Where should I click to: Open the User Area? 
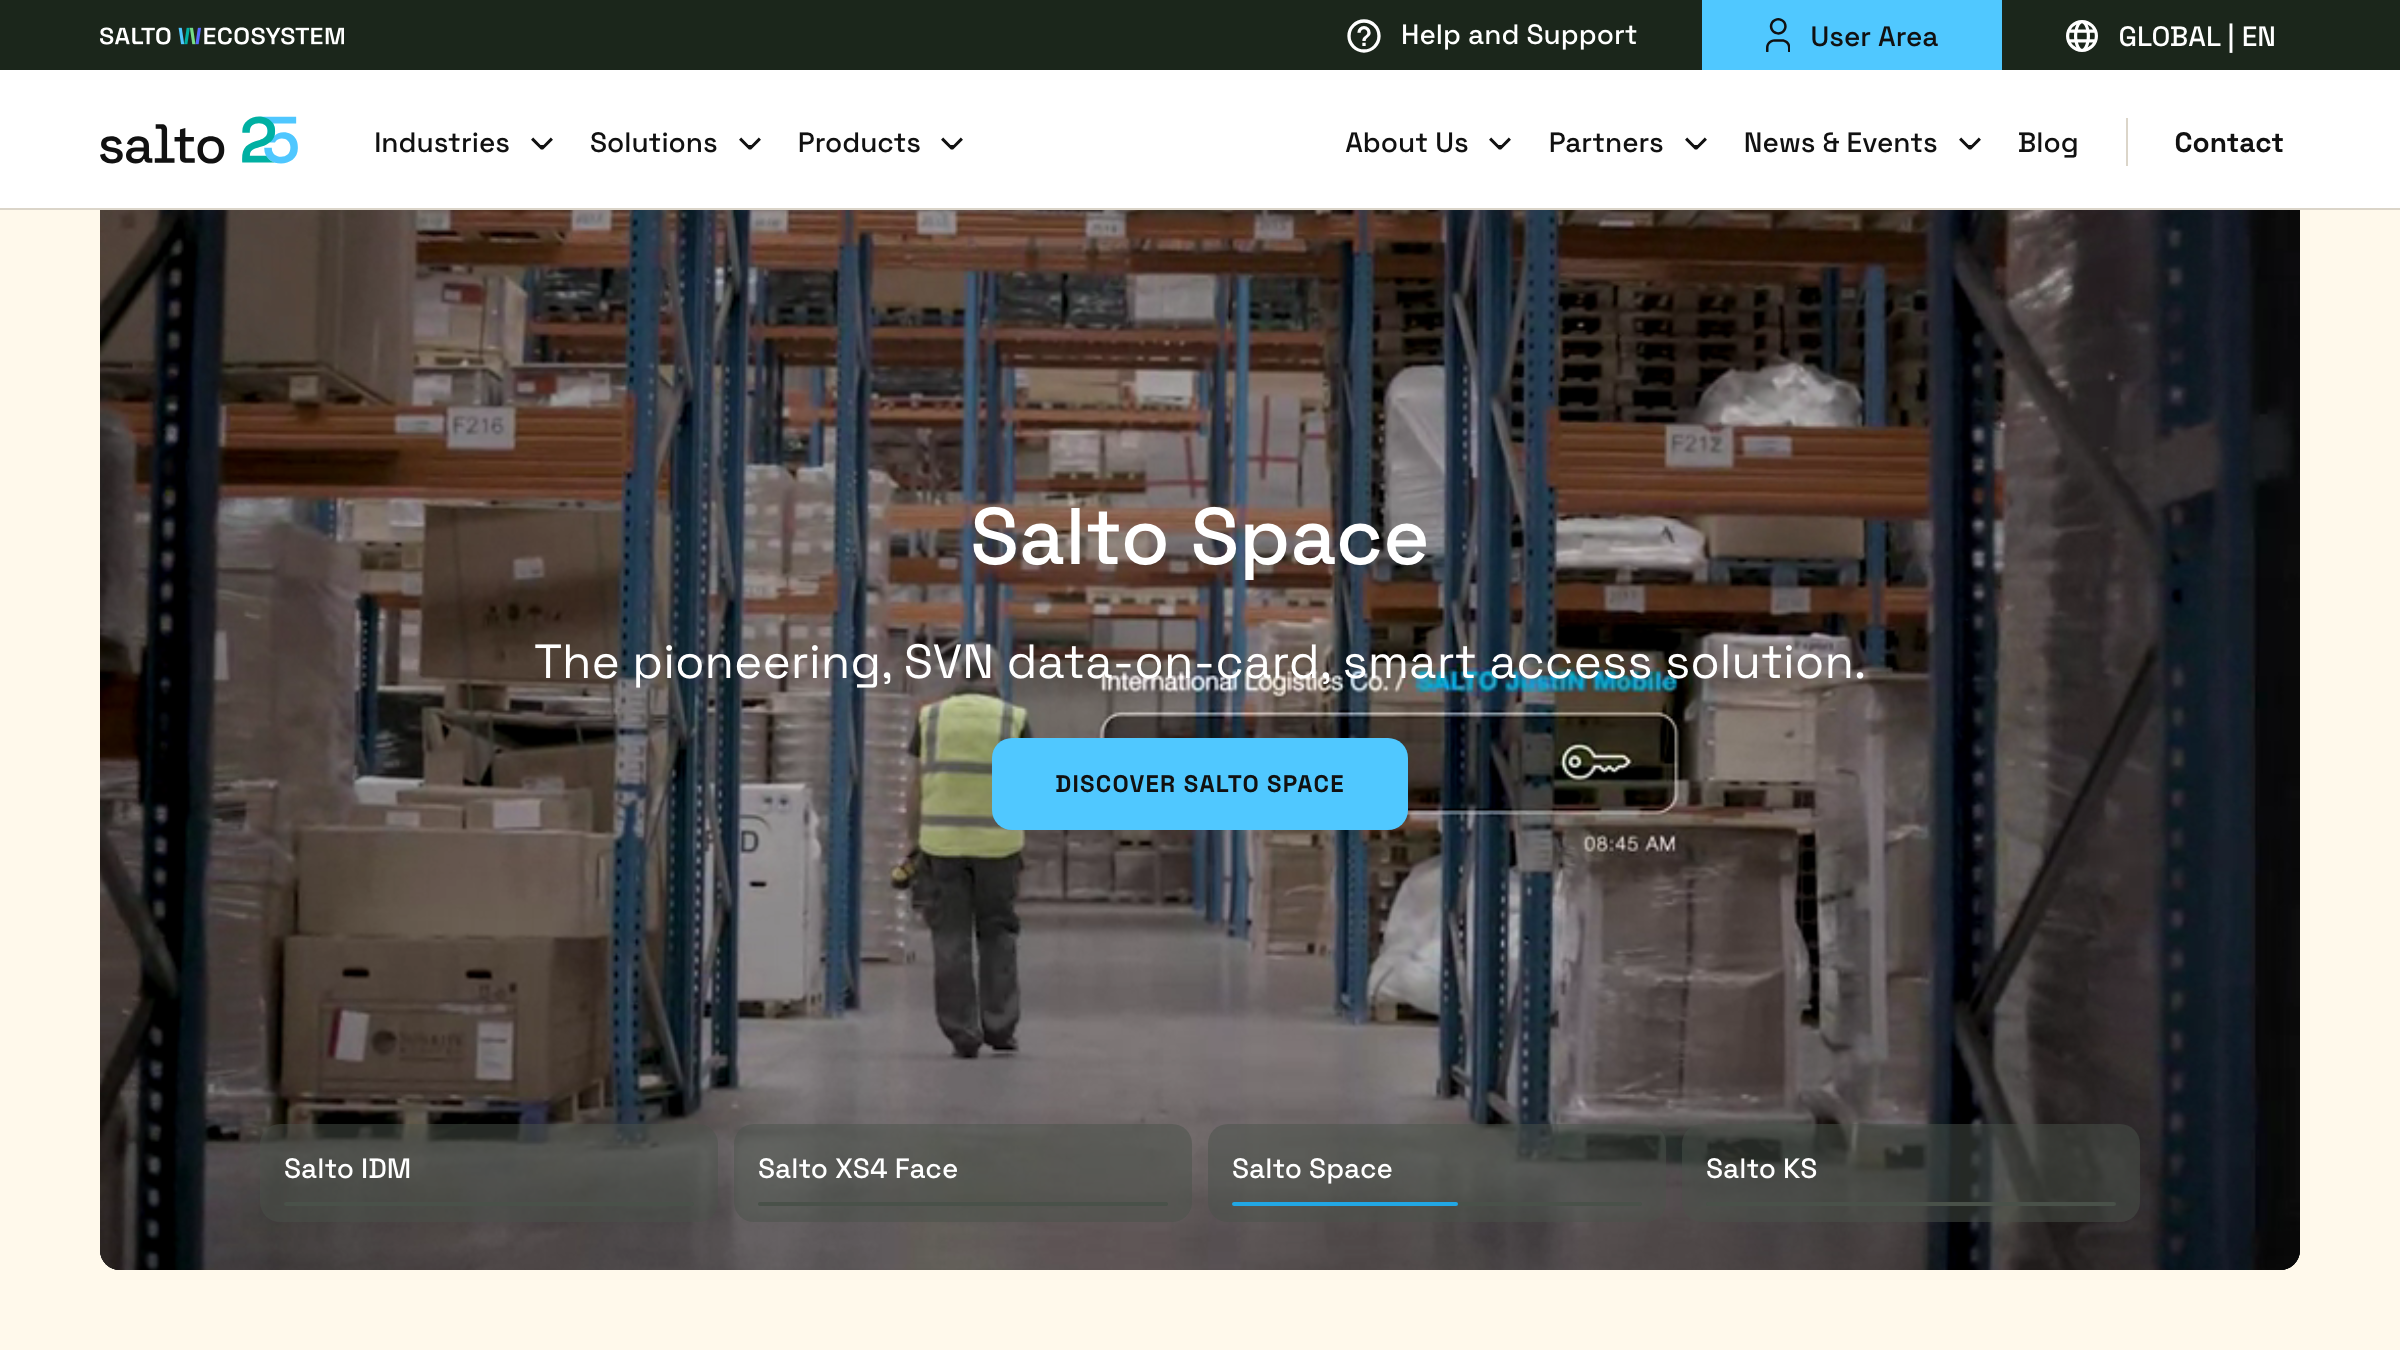1851,35
